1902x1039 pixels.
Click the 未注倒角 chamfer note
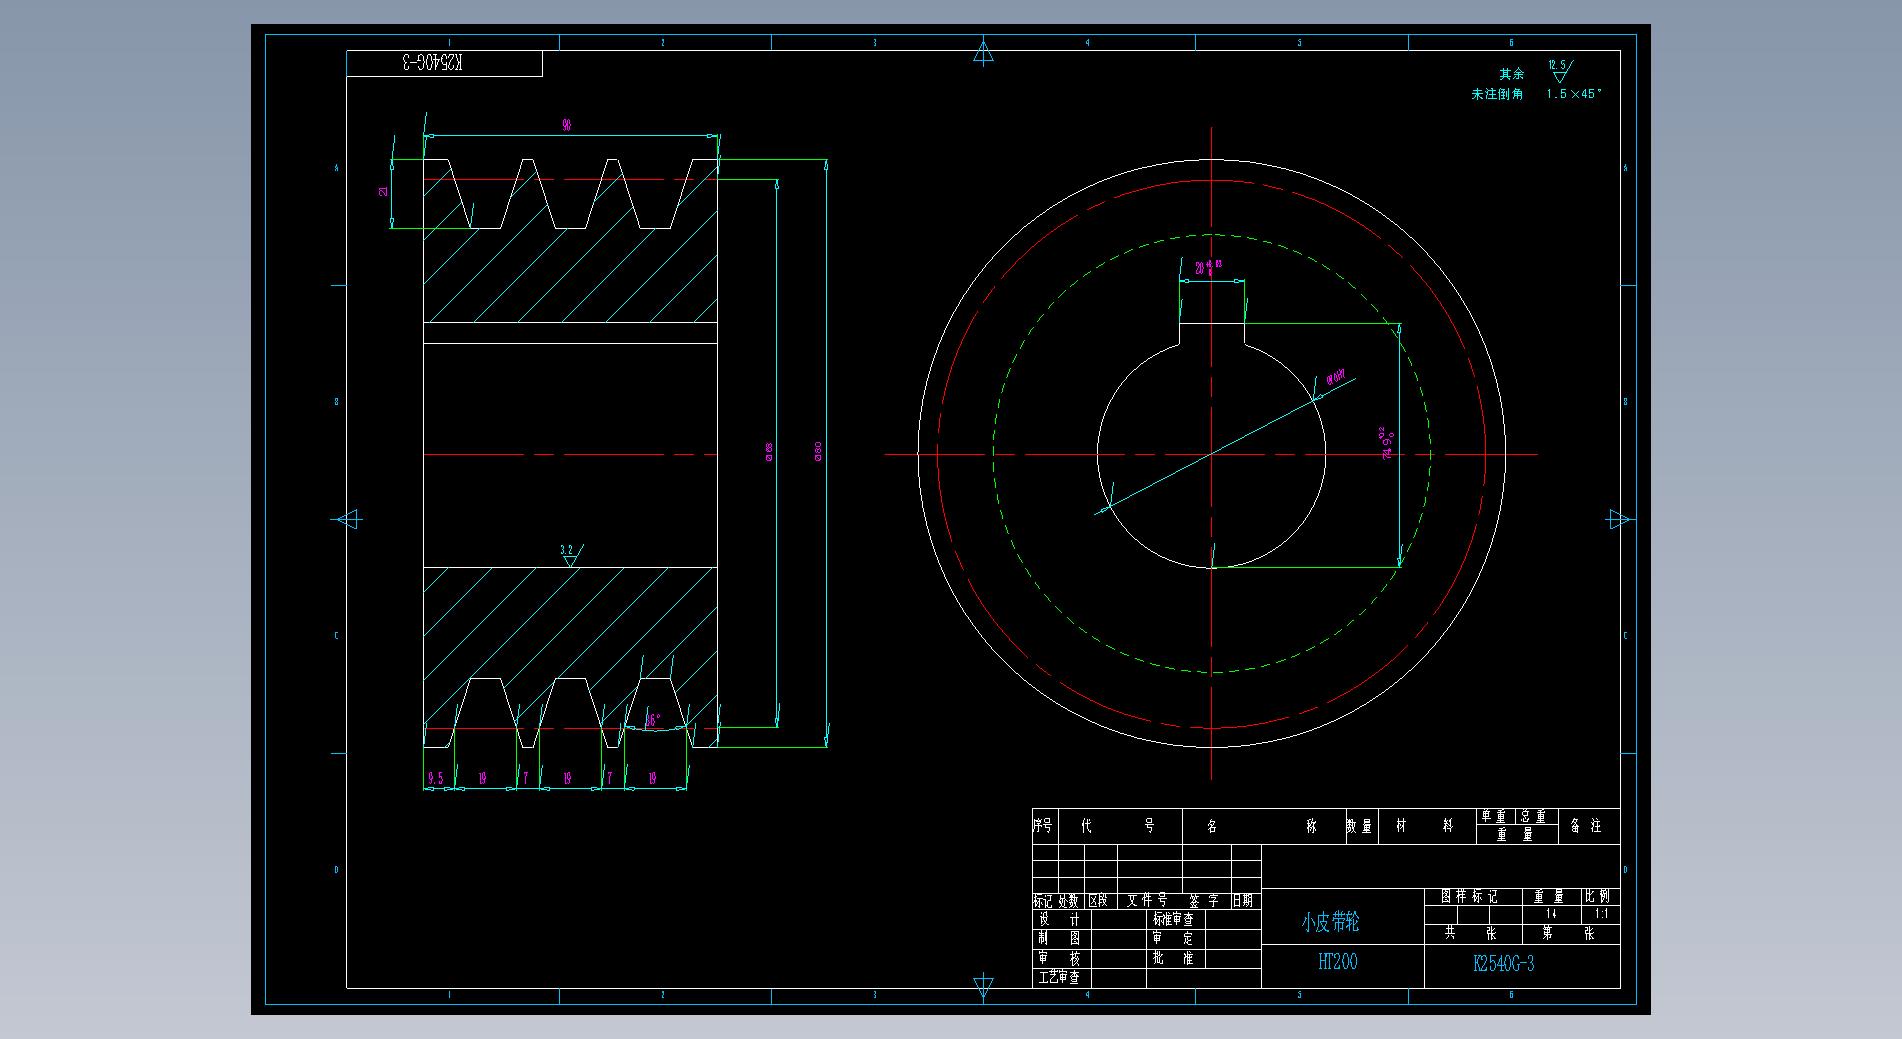pos(1497,94)
